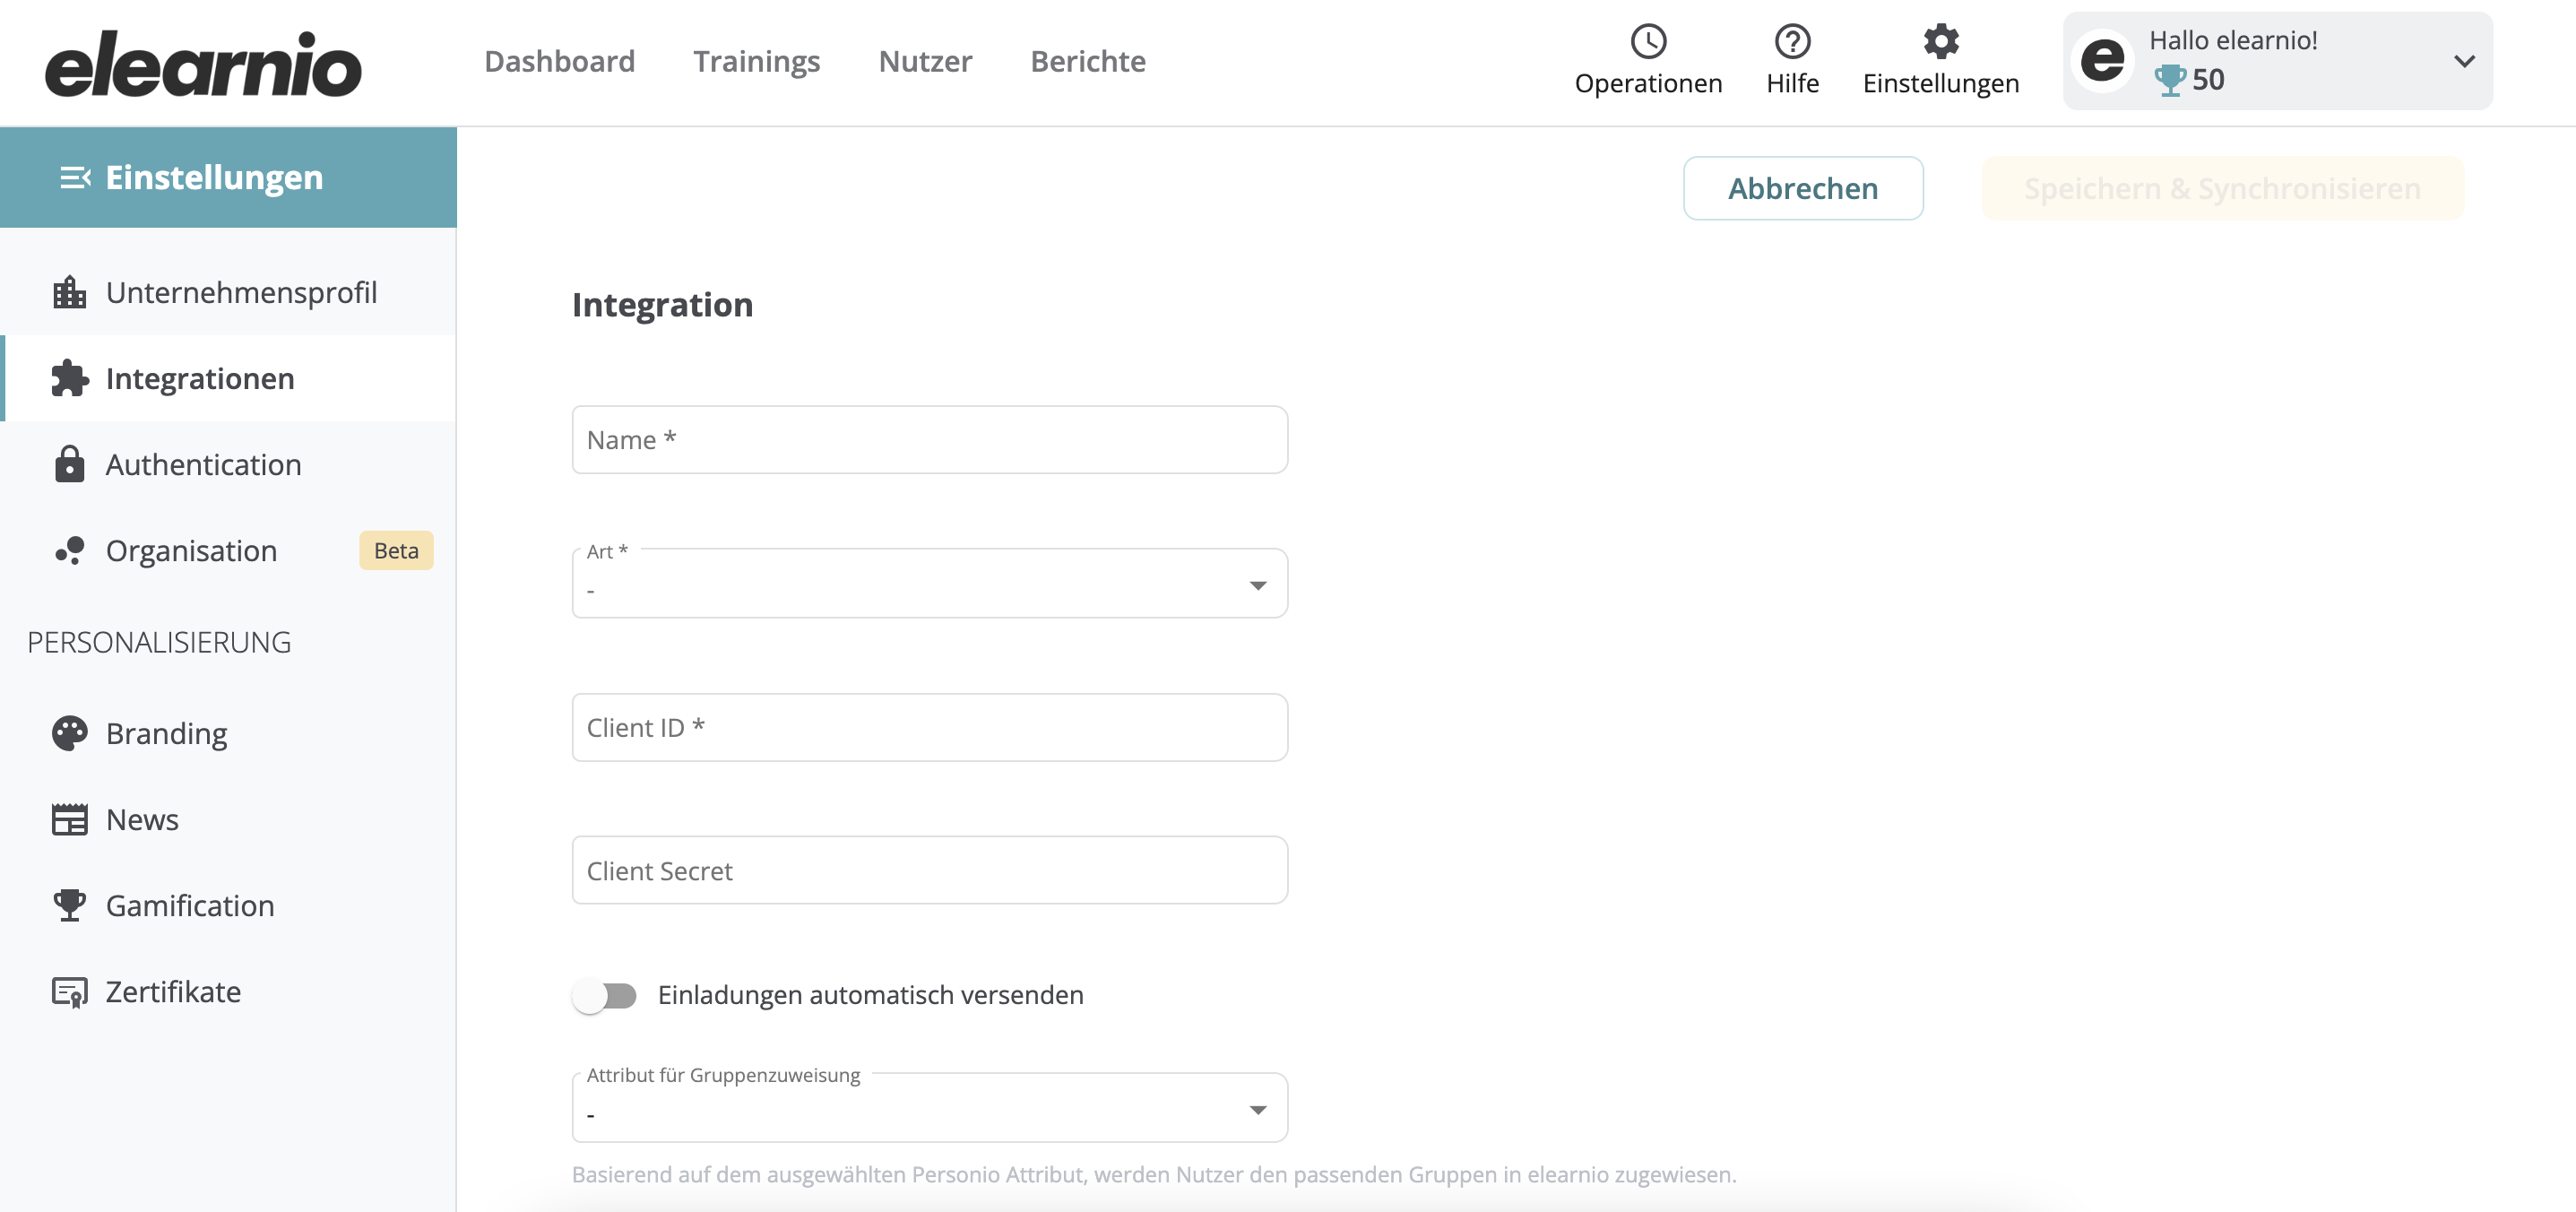Open the Berichte menu

pyautogui.click(x=1088, y=61)
